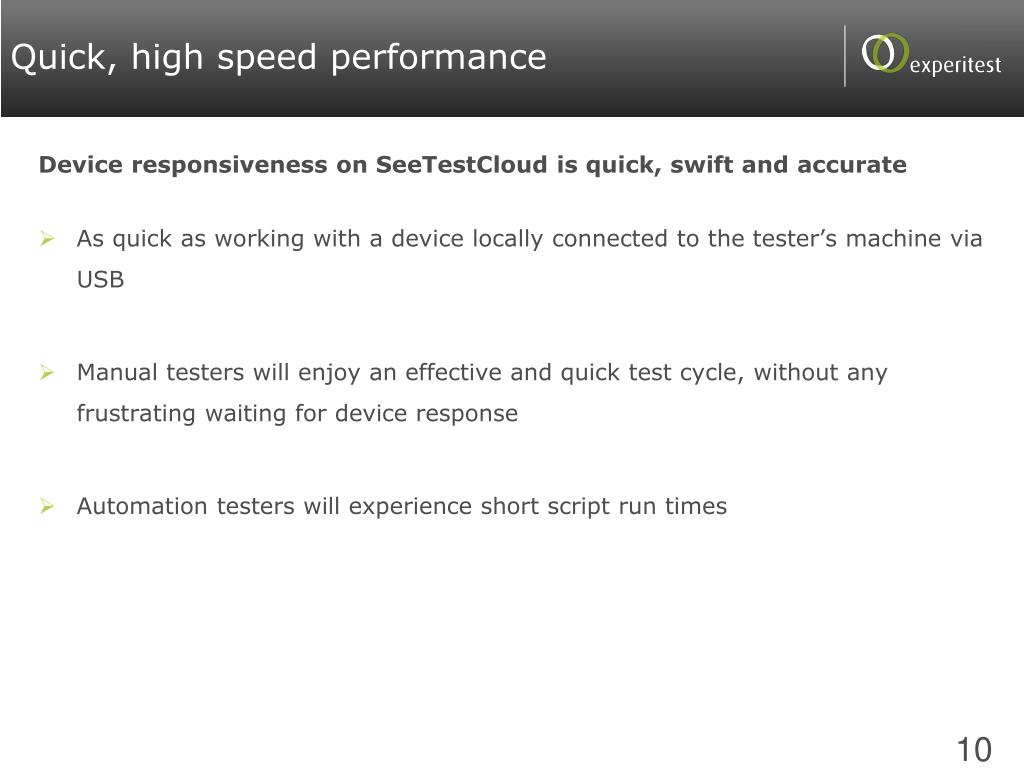Click the word SeeTestCloud in heading

[x=461, y=165]
